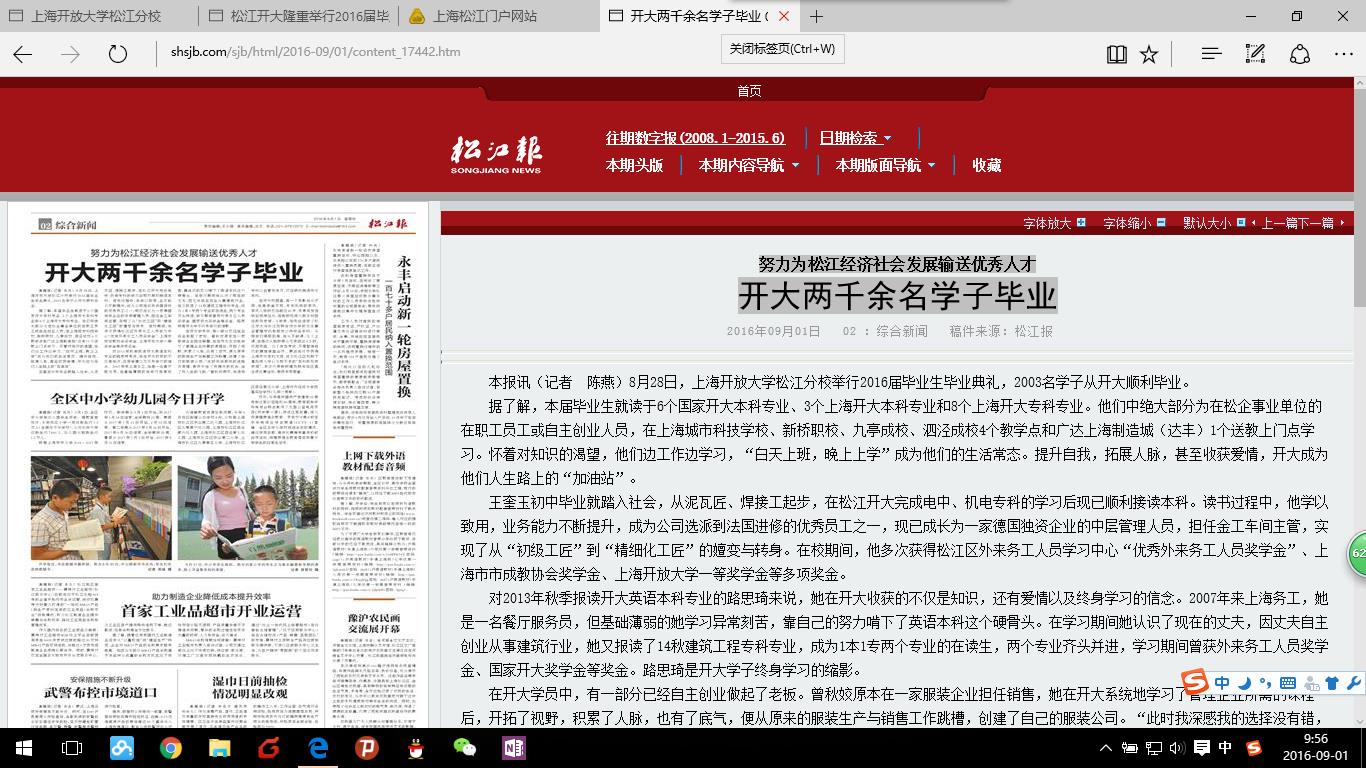This screenshot has width=1366, height=768.
Task: Launch Chrome from the taskbar
Action: tap(170, 747)
